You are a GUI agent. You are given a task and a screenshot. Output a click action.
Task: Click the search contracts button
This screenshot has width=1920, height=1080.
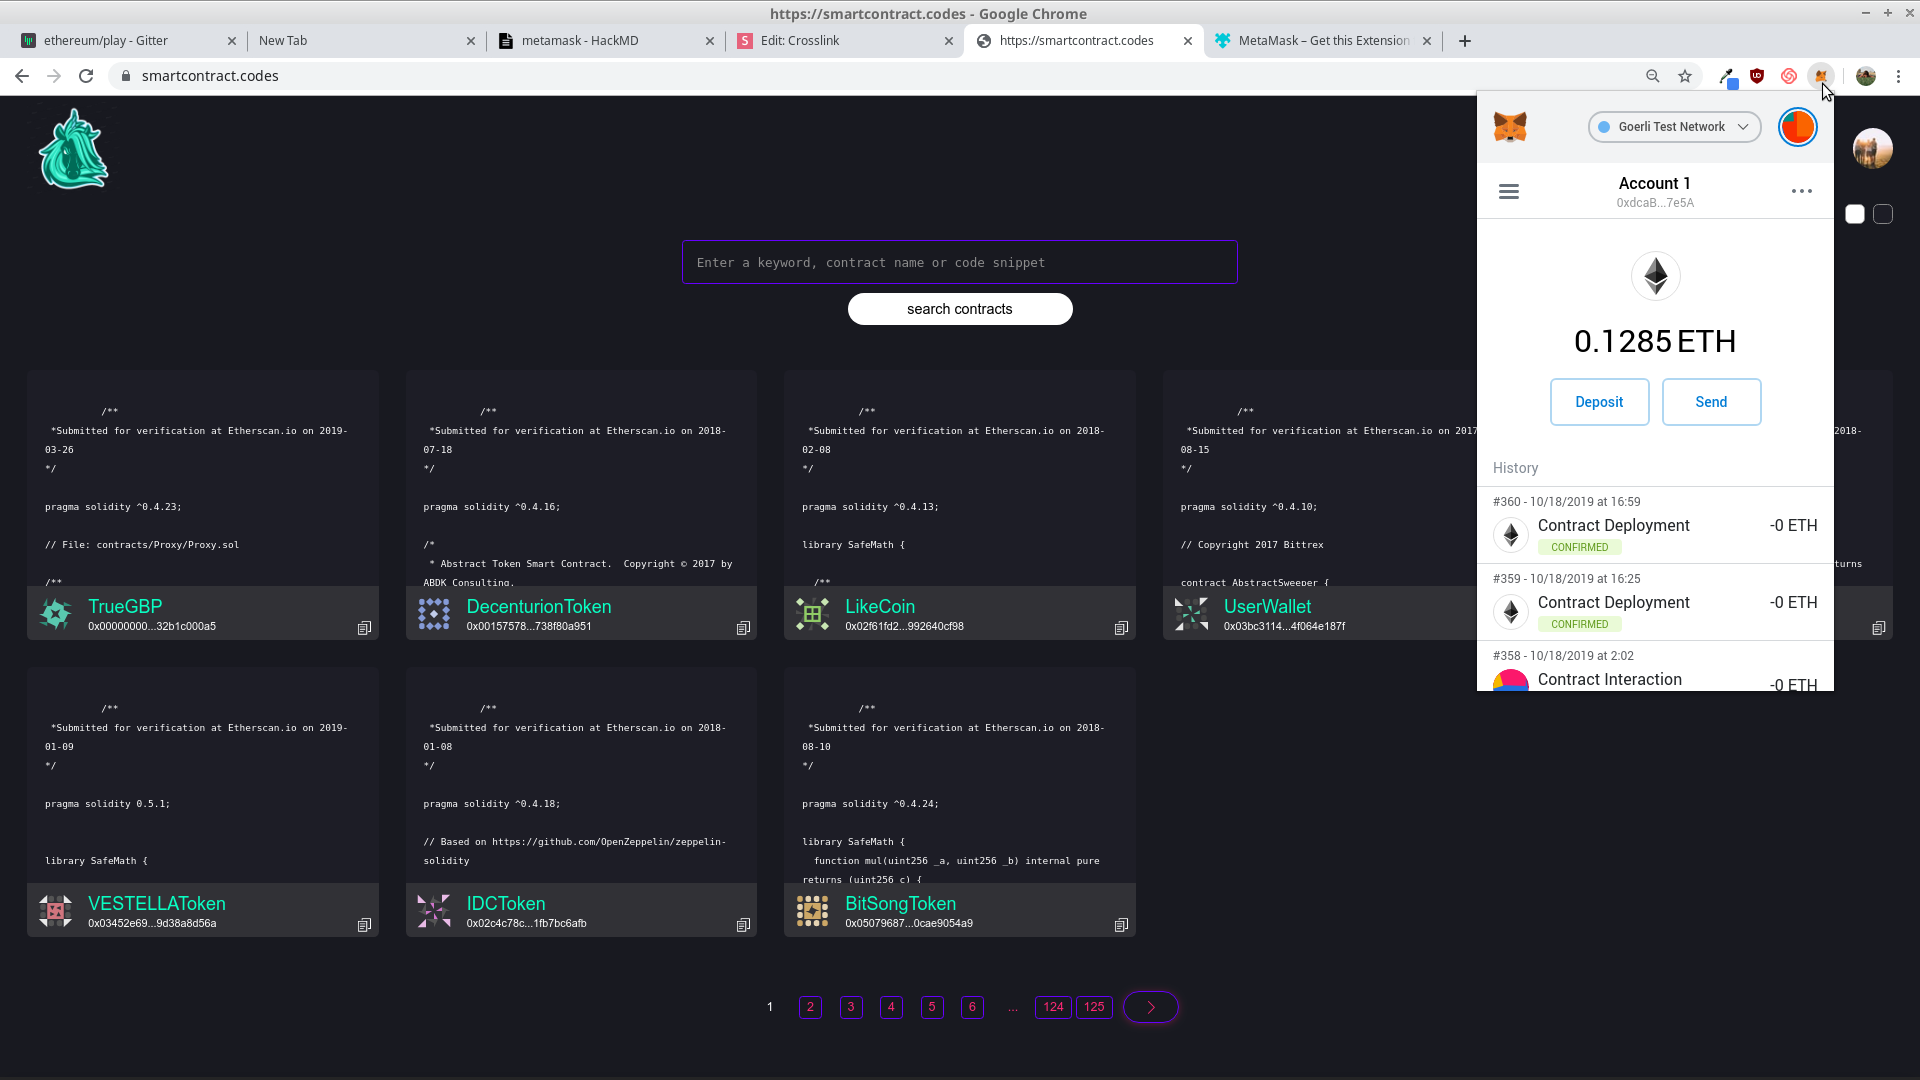(x=960, y=309)
